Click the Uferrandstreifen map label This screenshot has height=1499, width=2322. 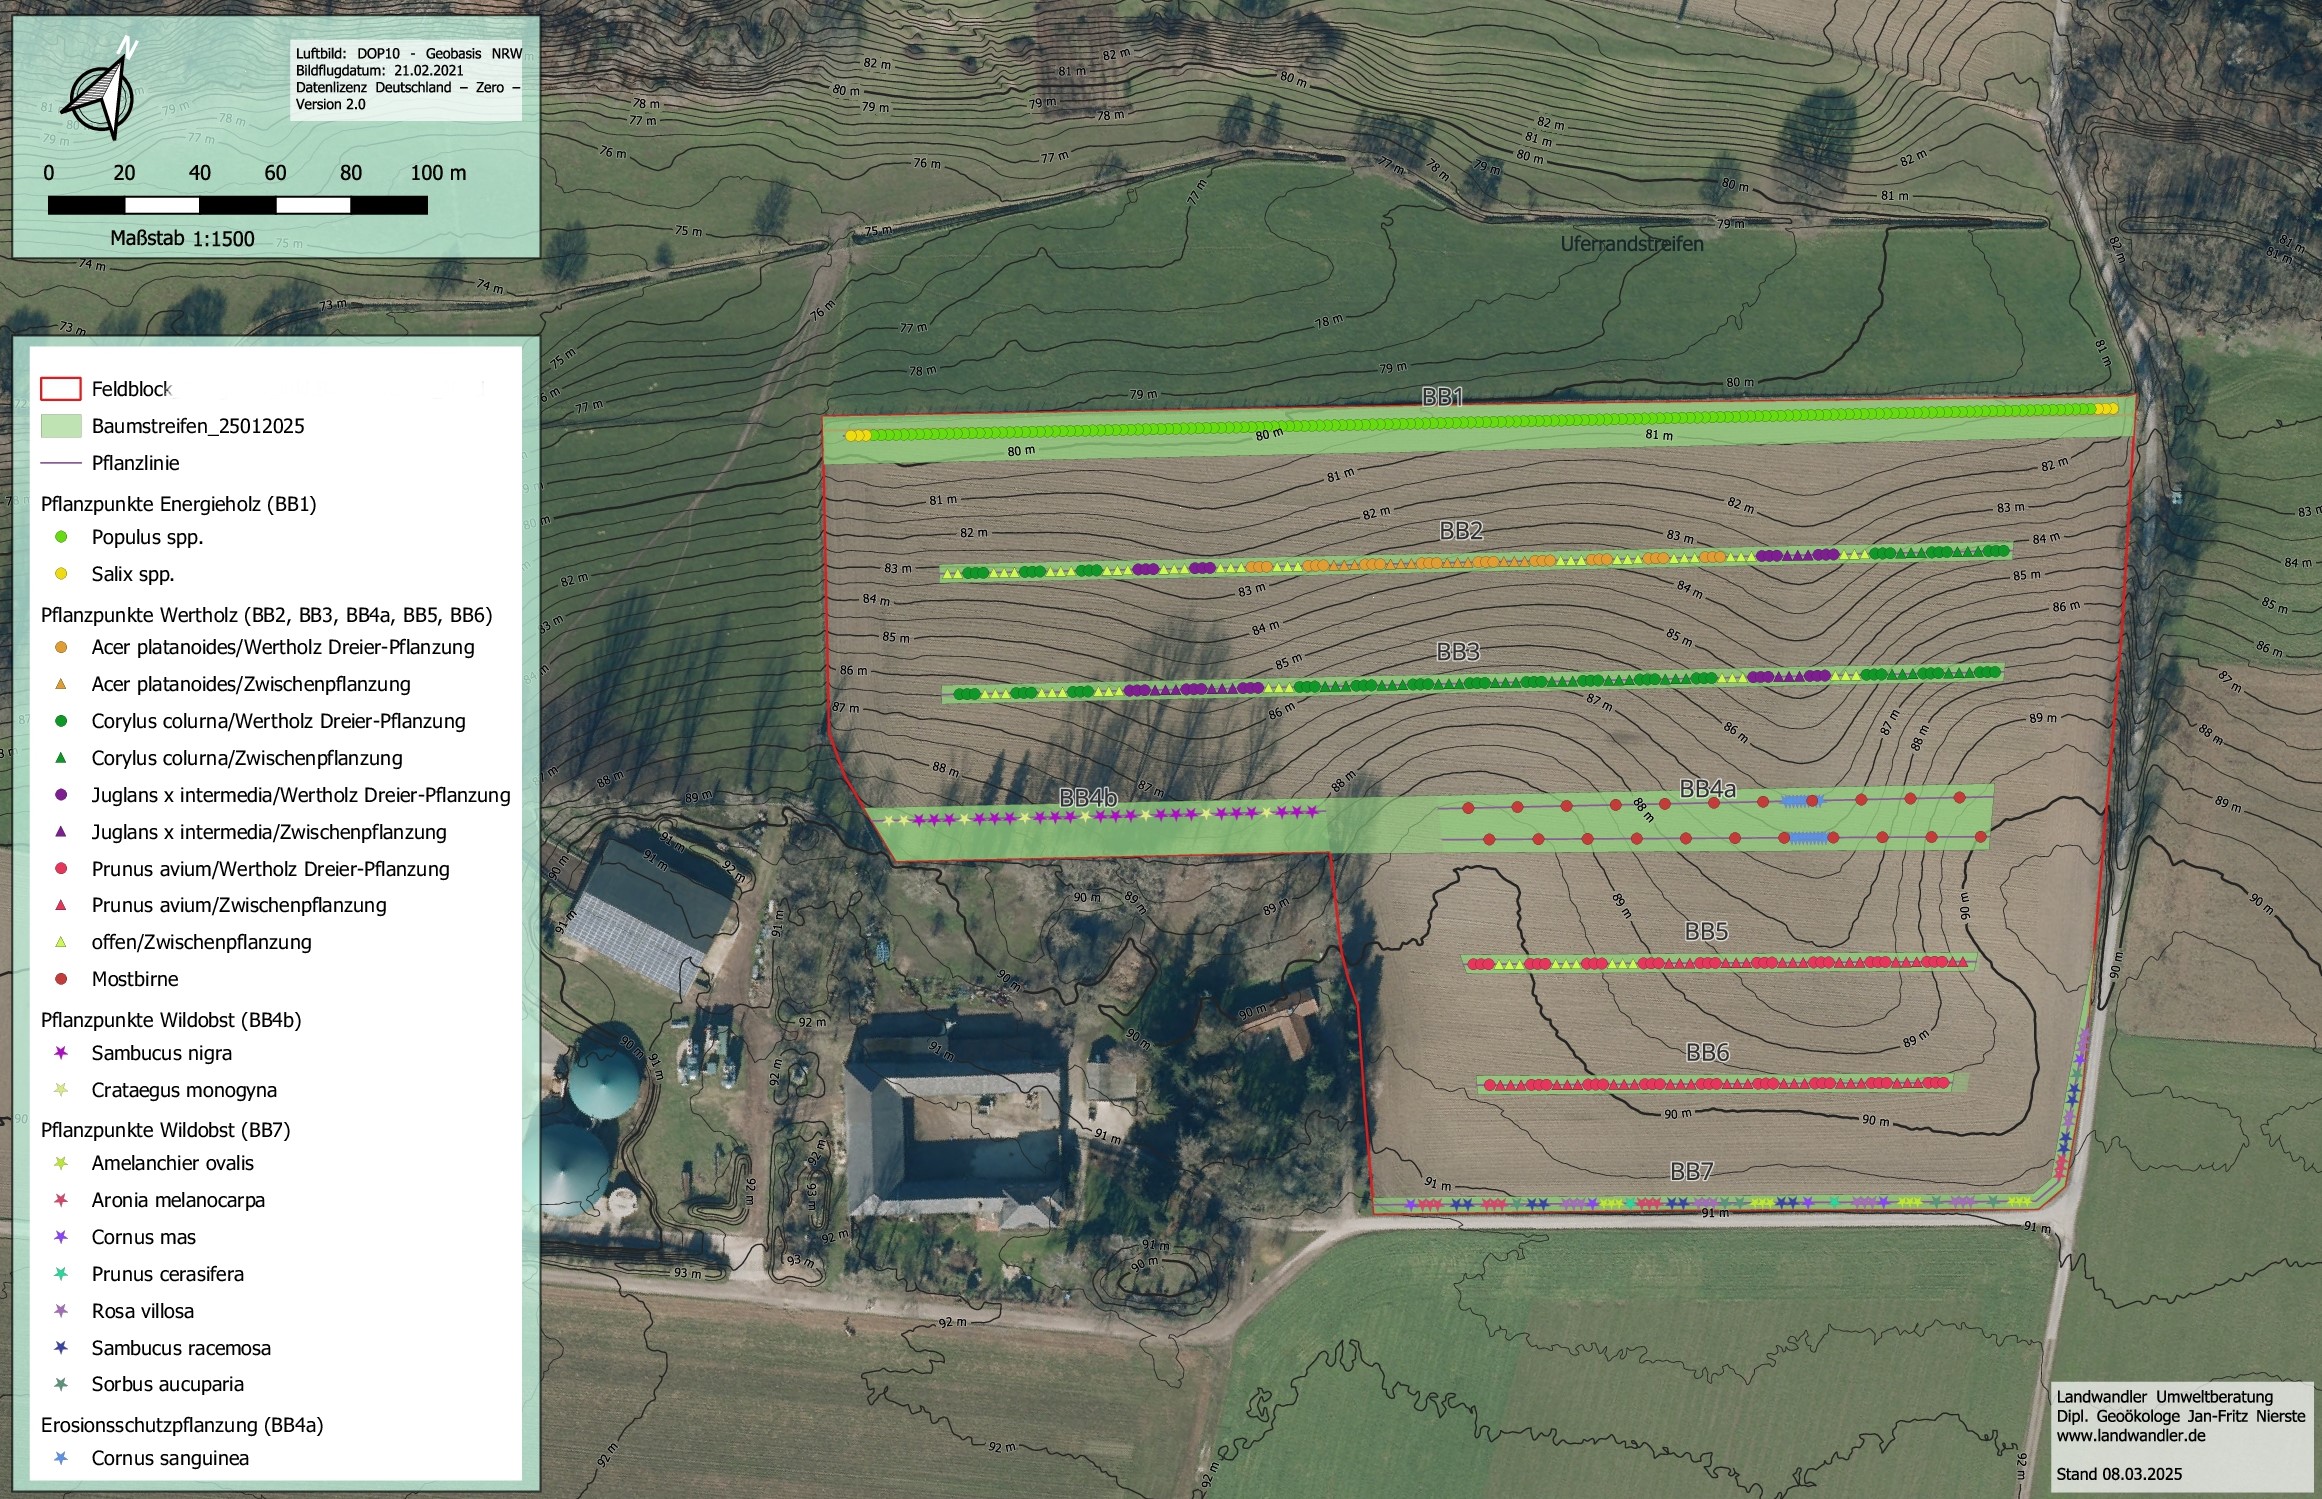(x=1632, y=243)
